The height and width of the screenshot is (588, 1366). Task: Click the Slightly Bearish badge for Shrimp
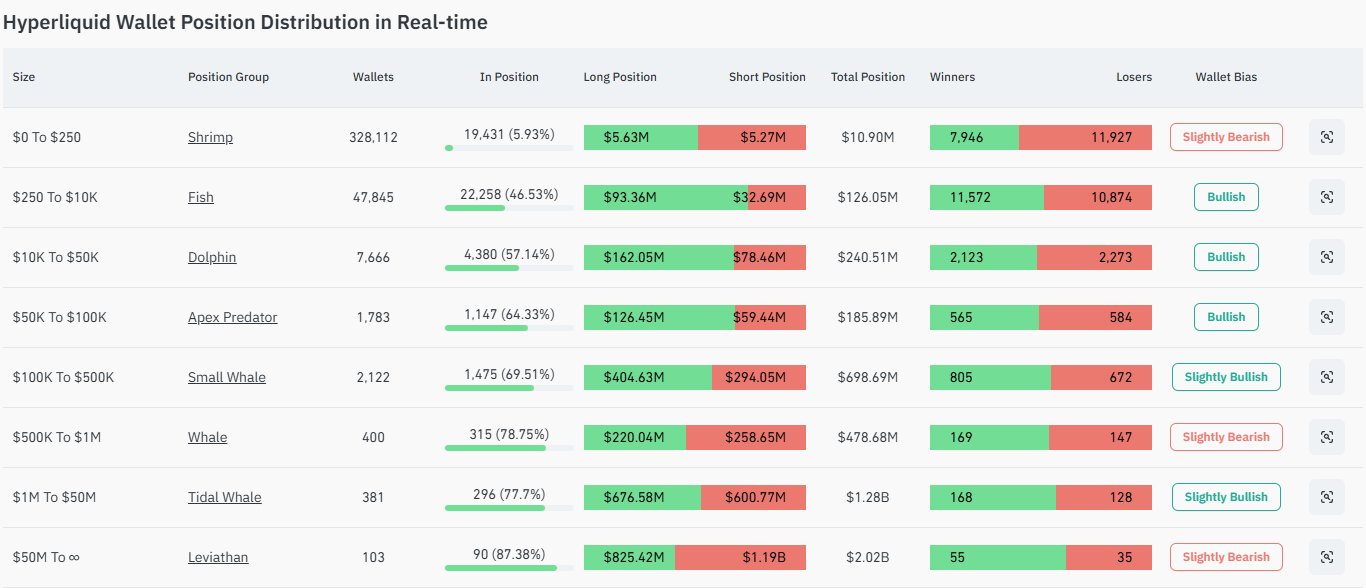1226,137
